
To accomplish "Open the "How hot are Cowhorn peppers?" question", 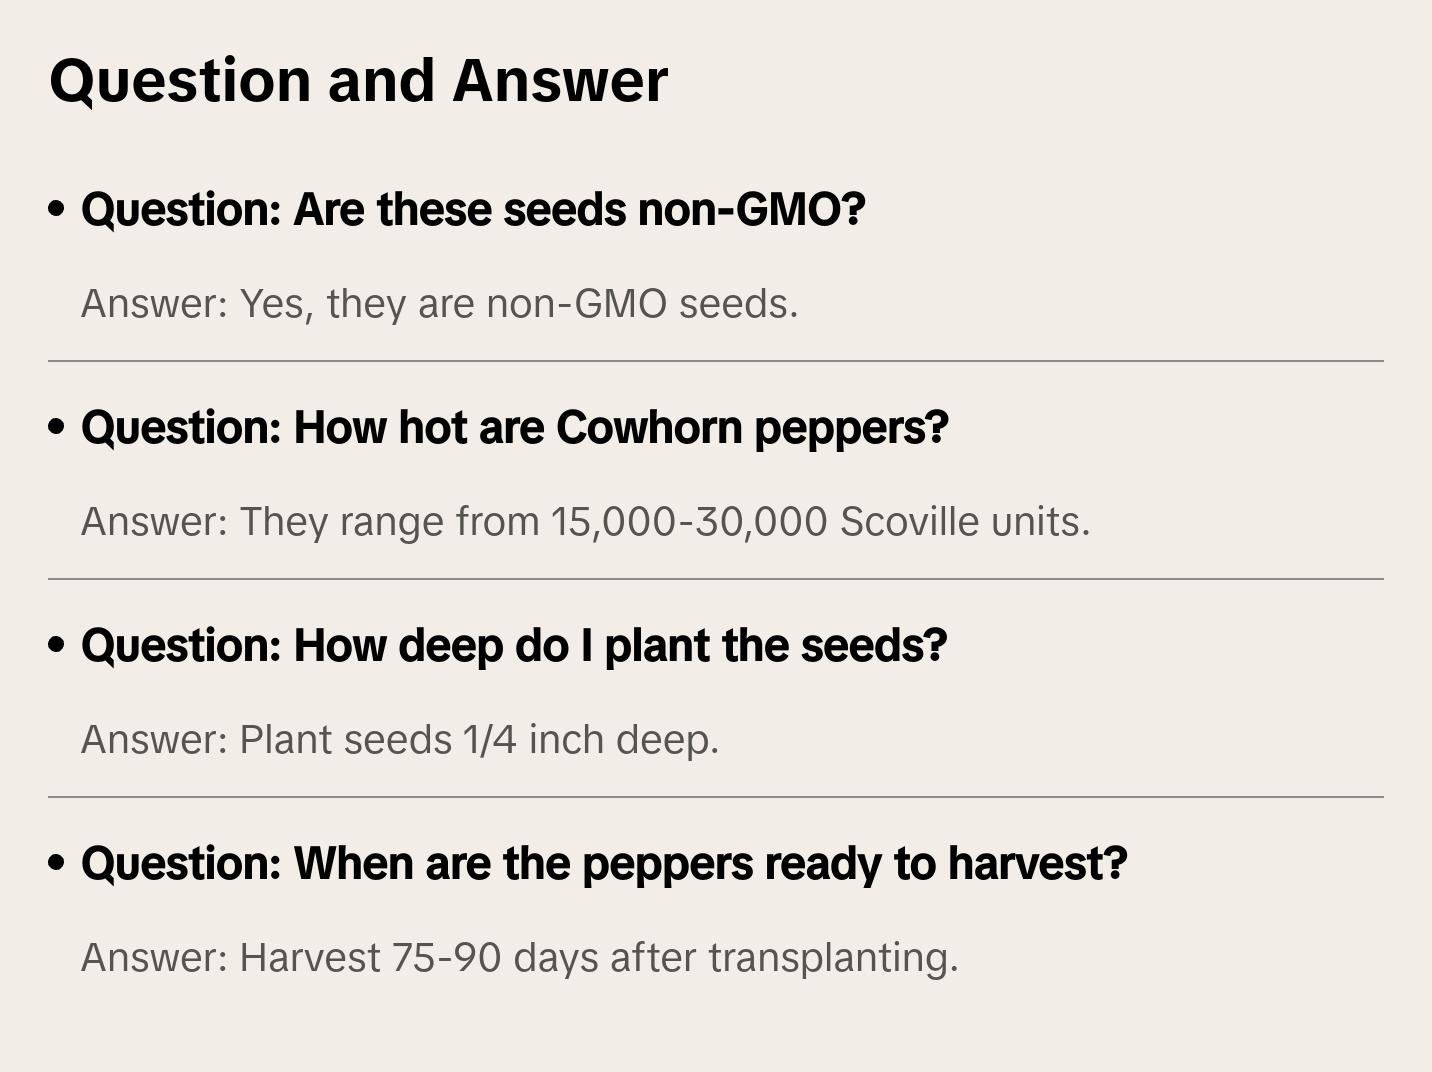I will (x=514, y=428).
